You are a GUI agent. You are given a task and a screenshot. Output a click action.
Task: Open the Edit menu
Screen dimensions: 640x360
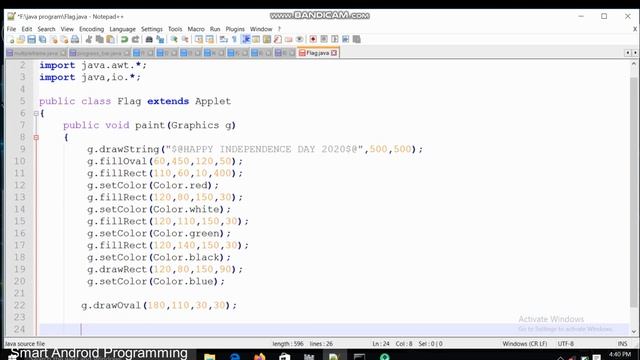[27, 29]
